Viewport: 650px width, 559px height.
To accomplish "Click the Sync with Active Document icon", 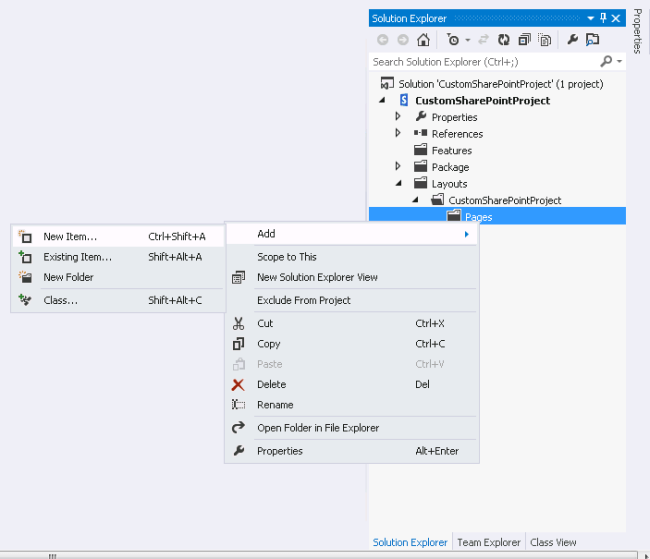I will tap(483, 40).
